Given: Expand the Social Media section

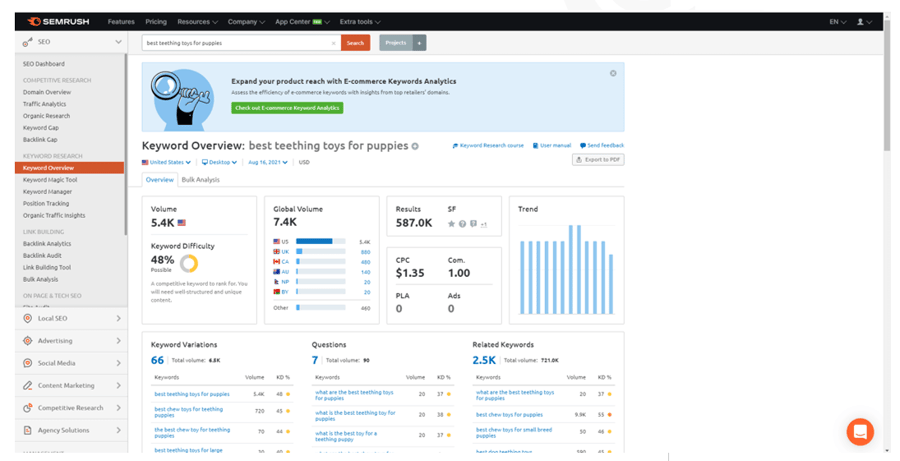Looking at the screenshot, I should tap(118, 363).
